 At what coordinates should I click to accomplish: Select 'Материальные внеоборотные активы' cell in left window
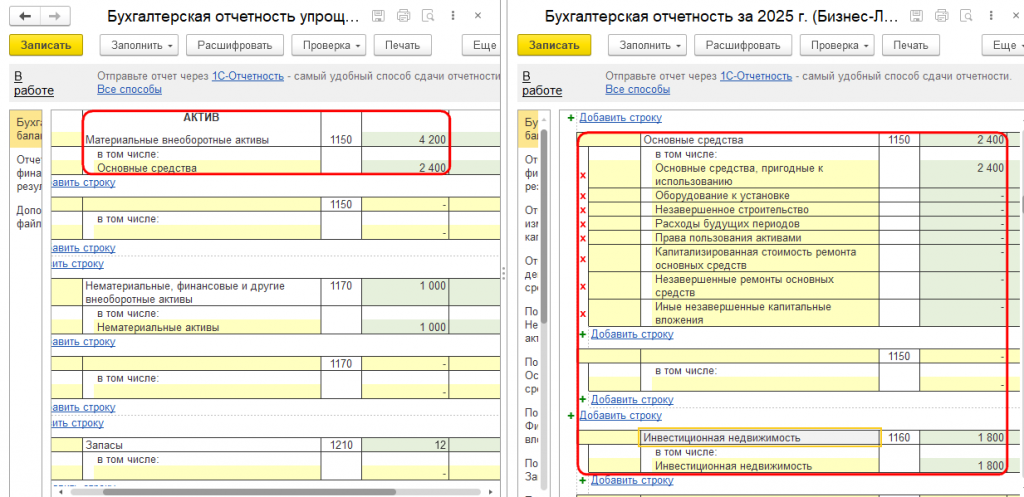point(202,139)
